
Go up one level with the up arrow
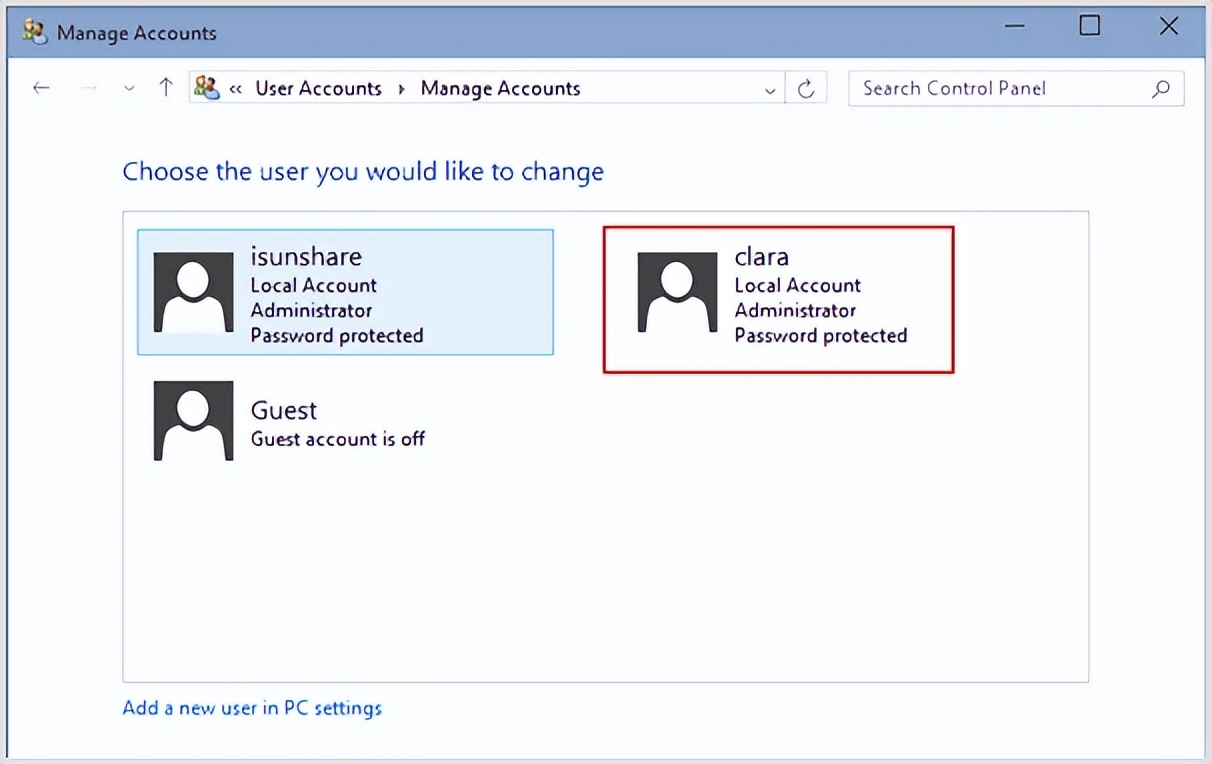[166, 88]
